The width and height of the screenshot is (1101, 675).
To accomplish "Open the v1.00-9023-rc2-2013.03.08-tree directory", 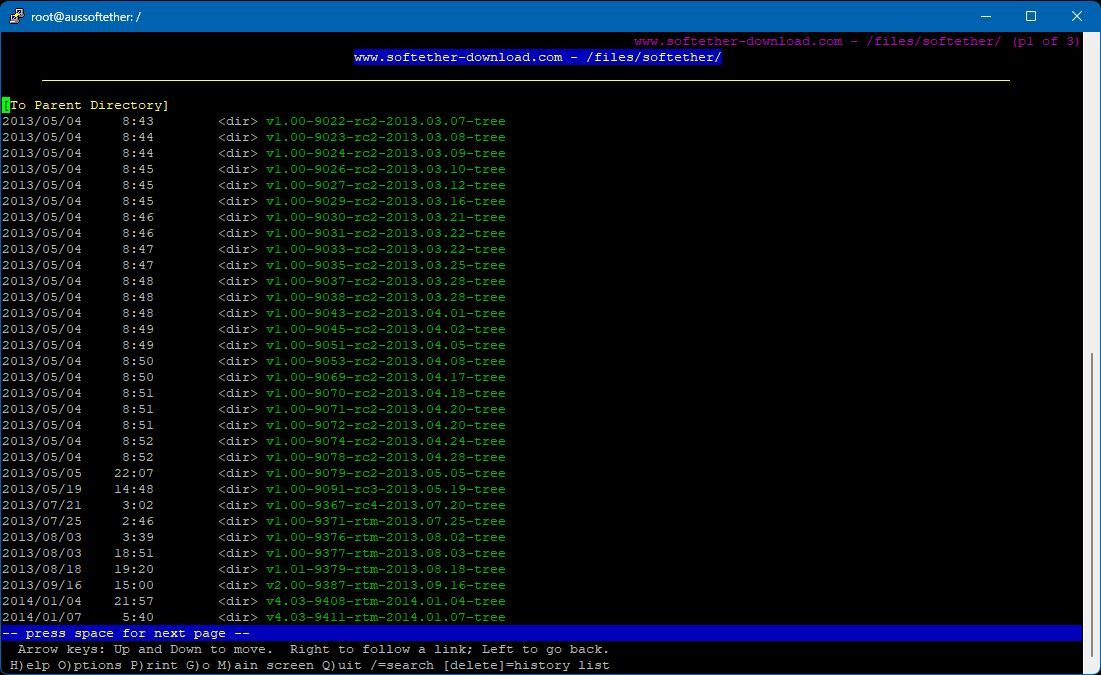I will point(385,137).
